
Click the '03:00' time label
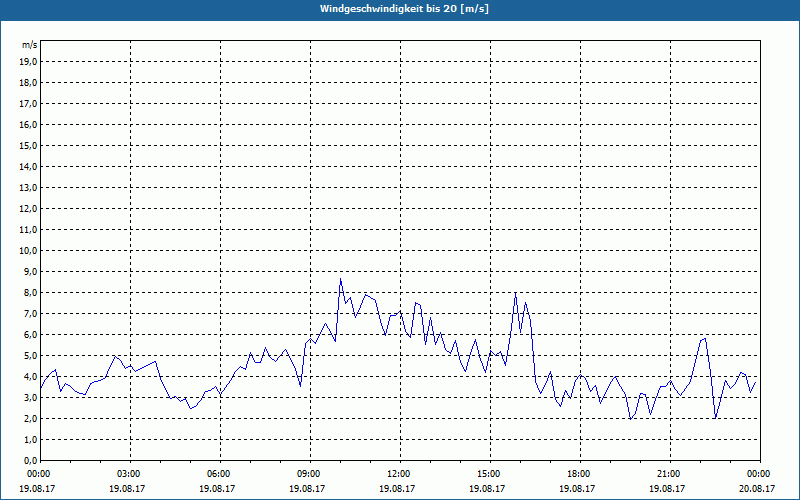point(130,474)
